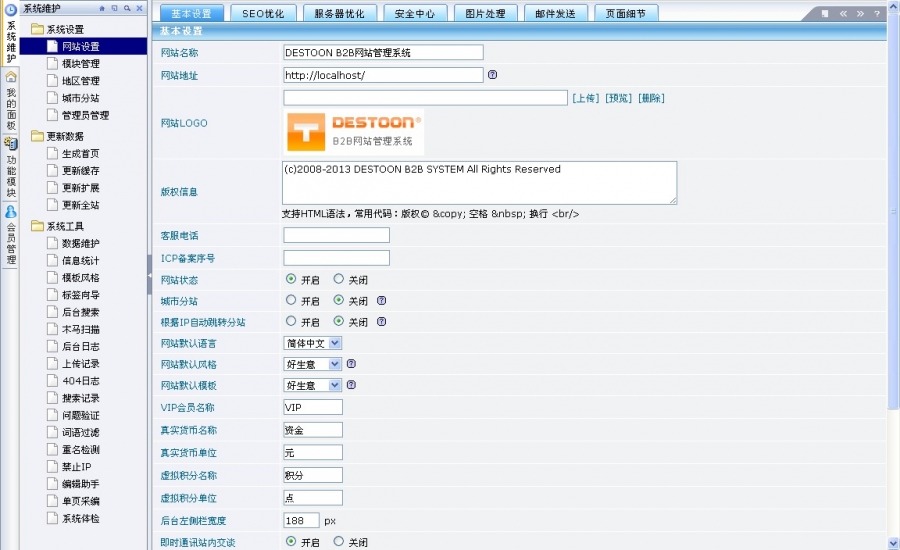
Task: Set 网站状态 to 关闭
Action: 339,279
